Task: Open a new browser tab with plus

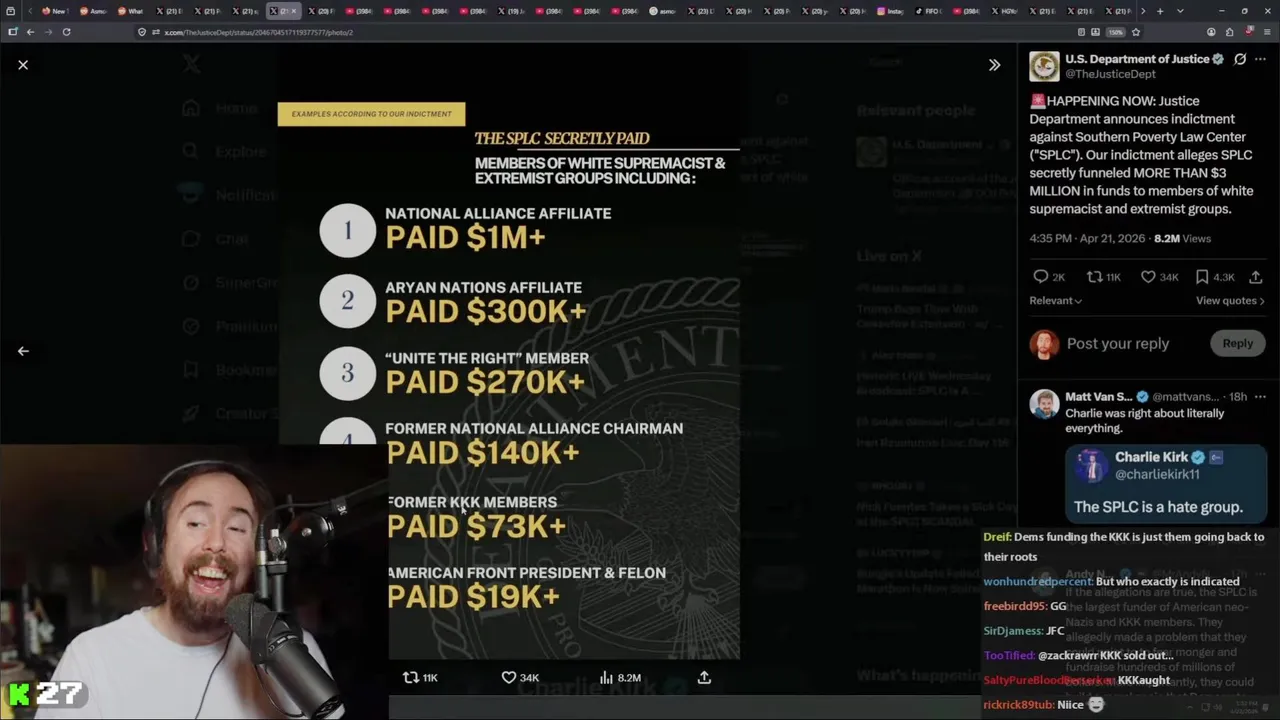Action: point(1160,11)
